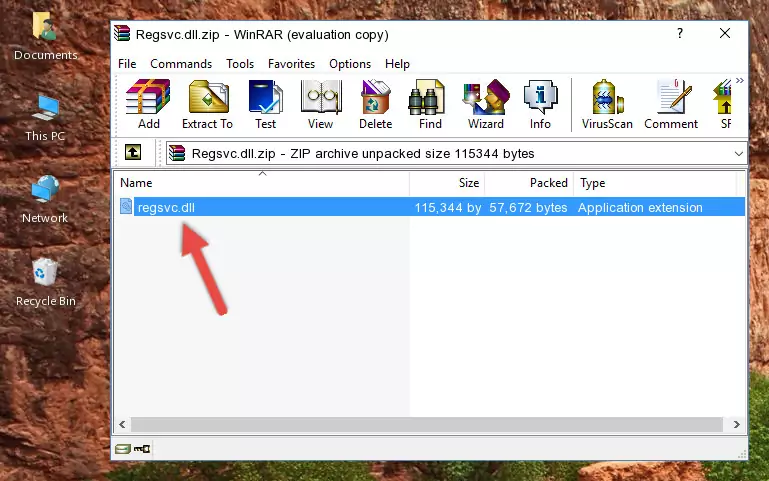Click the View toolbar icon
The height and width of the screenshot is (481, 769).
point(321,104)
